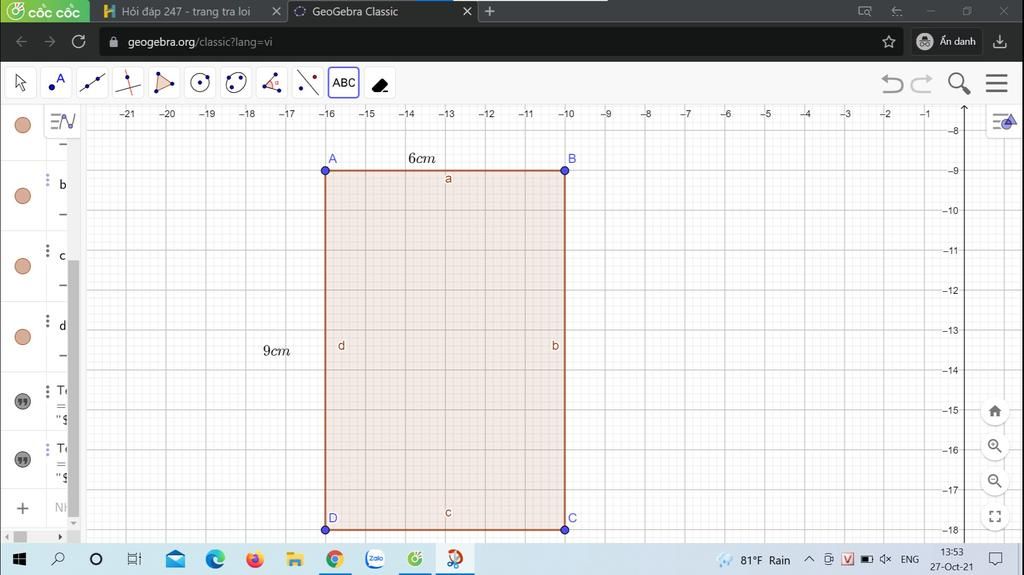Go back in browser history
Screen dimensions: 1024x575
tap(22, 42)
